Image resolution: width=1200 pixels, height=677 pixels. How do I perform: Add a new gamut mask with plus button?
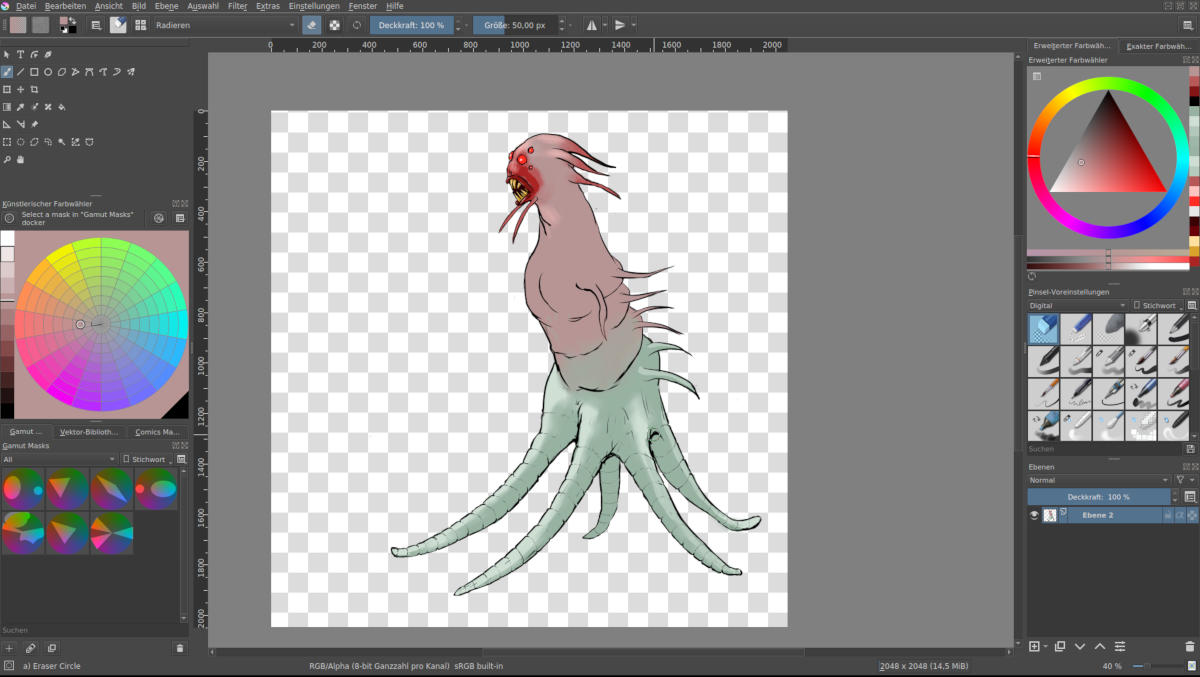[x=10, y=648]
